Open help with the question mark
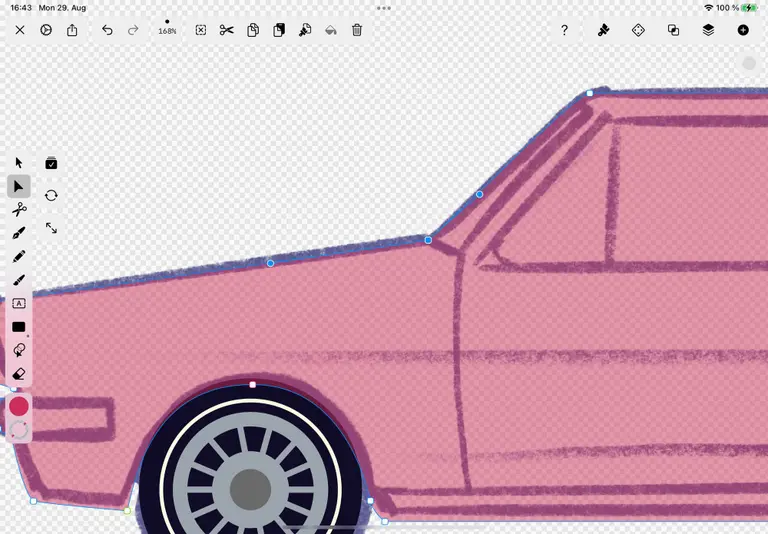Image resolution: width=768 pixels, height=534 pixels. [x=564, y=30]
